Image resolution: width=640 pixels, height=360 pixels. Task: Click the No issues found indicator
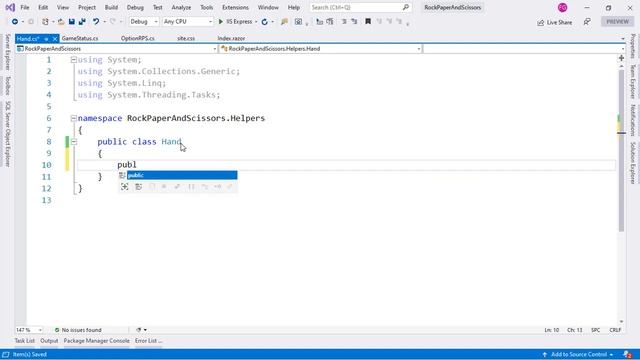pos(78,330)
